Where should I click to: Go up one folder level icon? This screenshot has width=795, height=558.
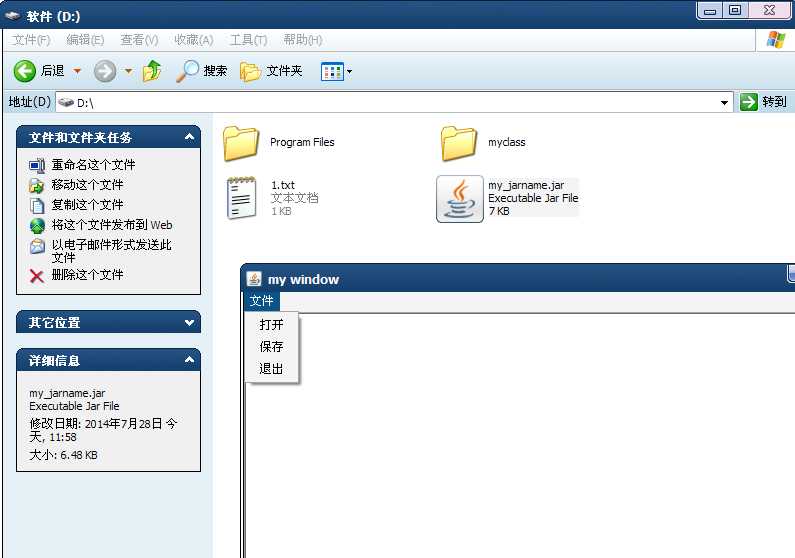click(152, 71)
